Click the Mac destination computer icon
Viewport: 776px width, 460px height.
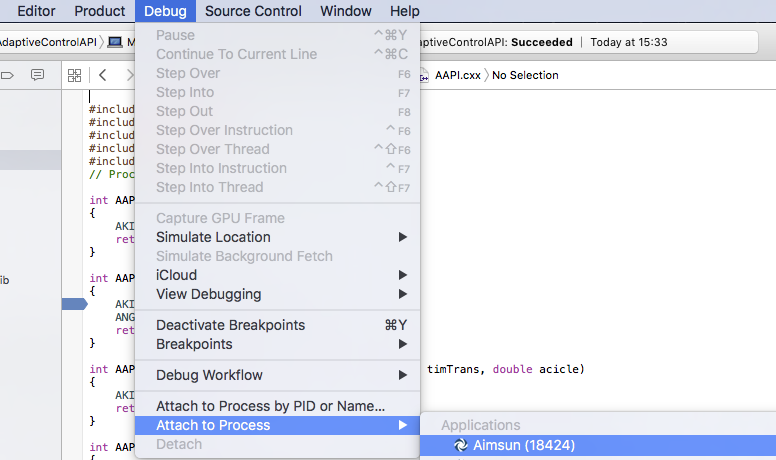point(115,42)
